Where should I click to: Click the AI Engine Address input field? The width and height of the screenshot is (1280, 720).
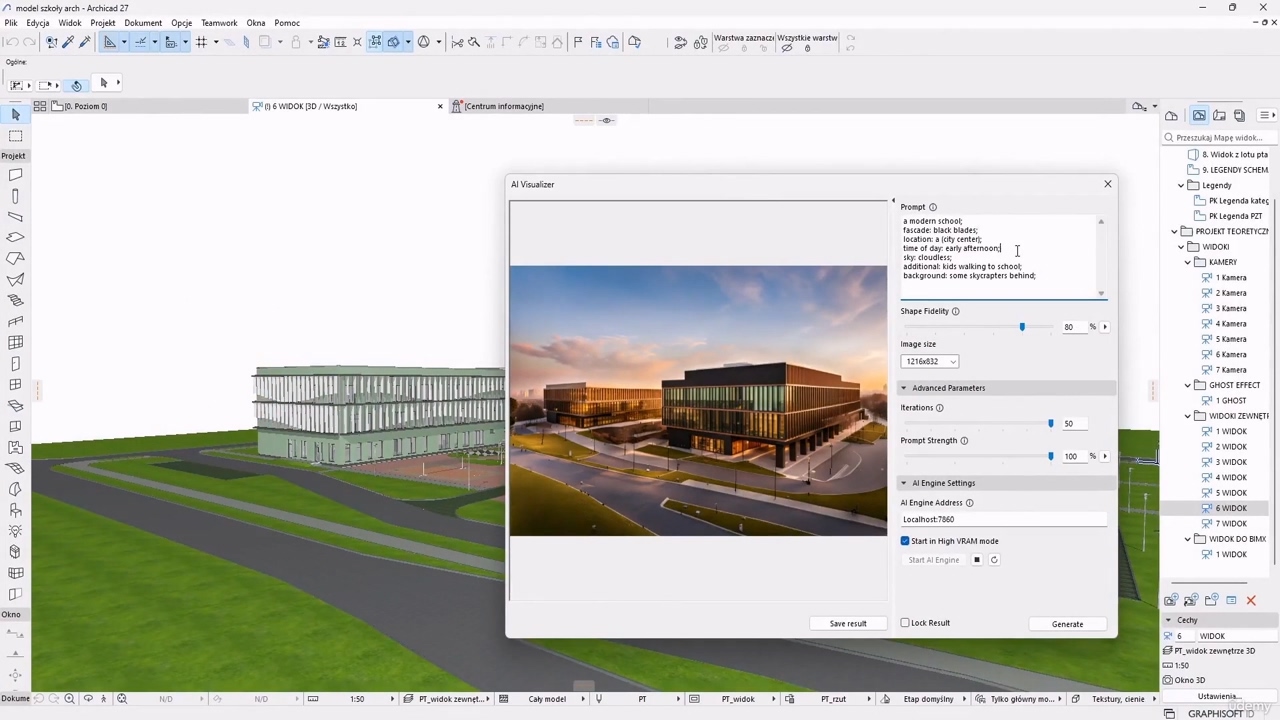point(1003,519)
